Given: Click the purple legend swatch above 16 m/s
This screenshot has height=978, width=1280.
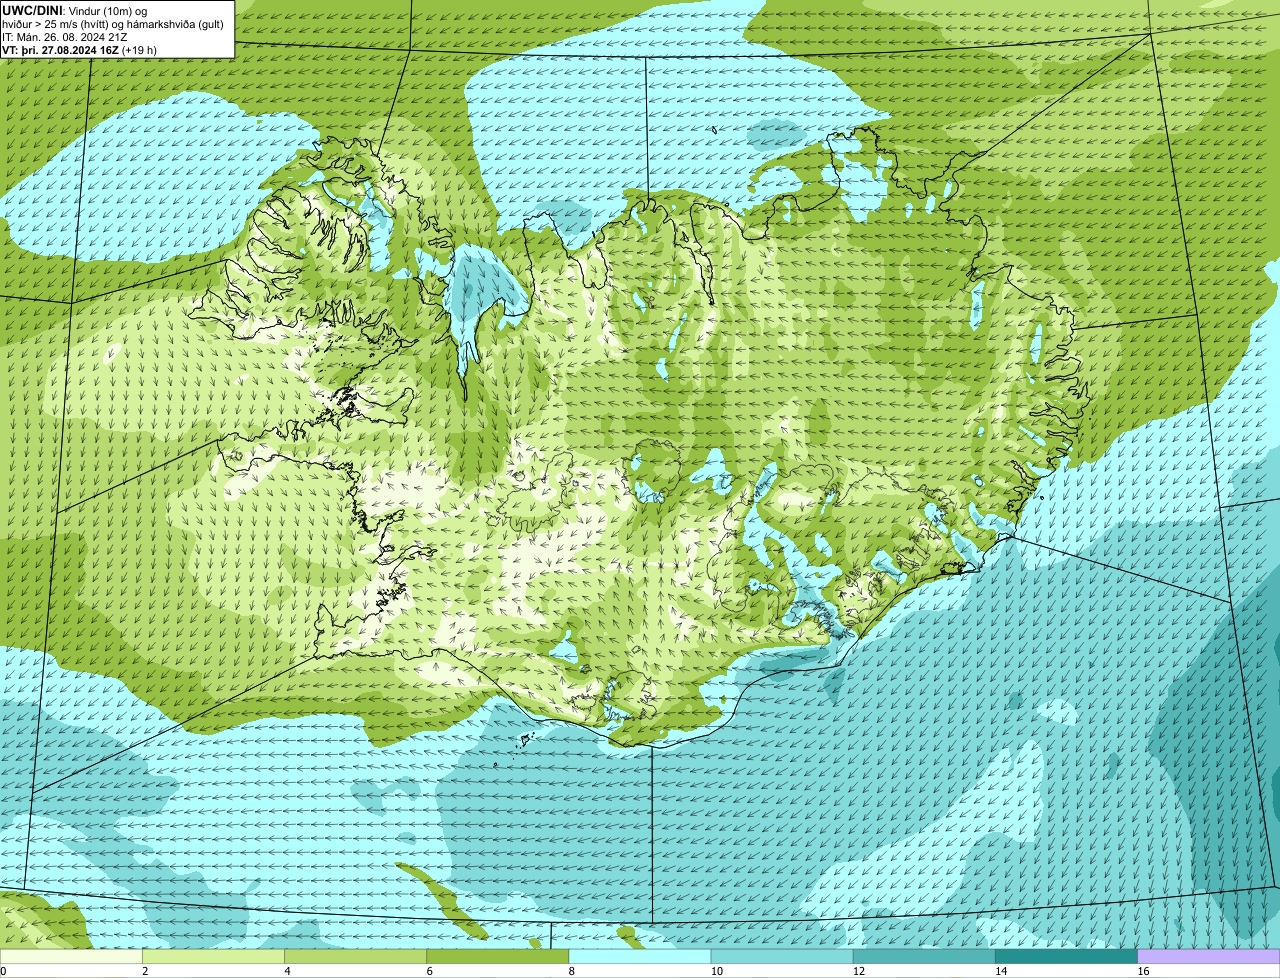Looking at the screenshot, I should click(1209, 956).
